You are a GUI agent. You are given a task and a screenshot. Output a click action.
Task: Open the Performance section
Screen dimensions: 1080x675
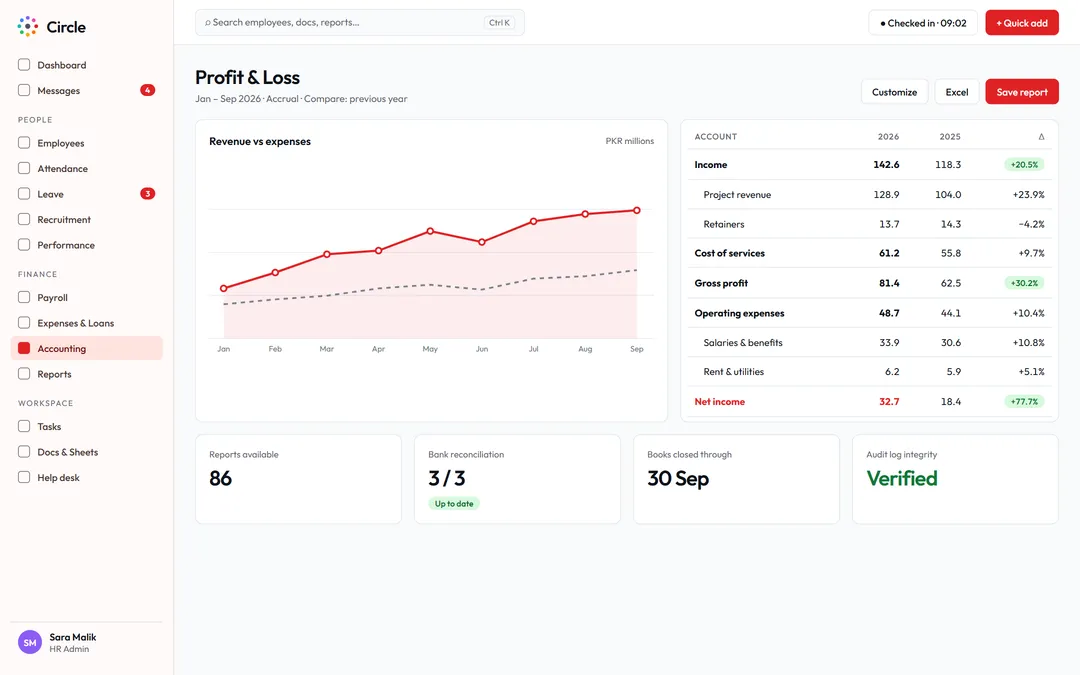coord(87,245)
